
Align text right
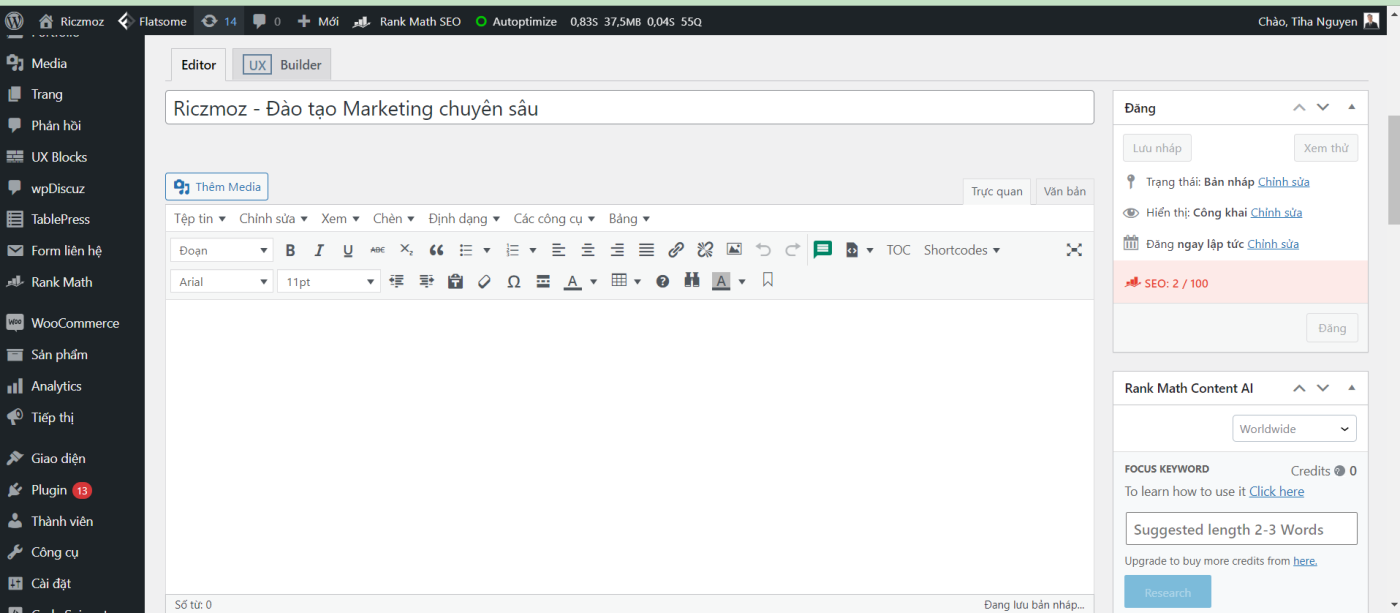617,250
